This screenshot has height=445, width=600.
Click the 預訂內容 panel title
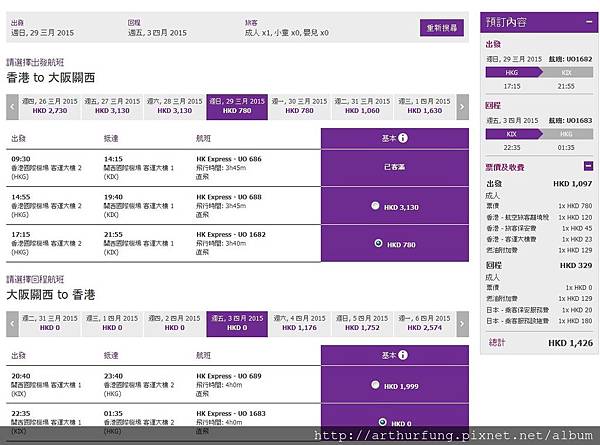(x=506, y=22)
